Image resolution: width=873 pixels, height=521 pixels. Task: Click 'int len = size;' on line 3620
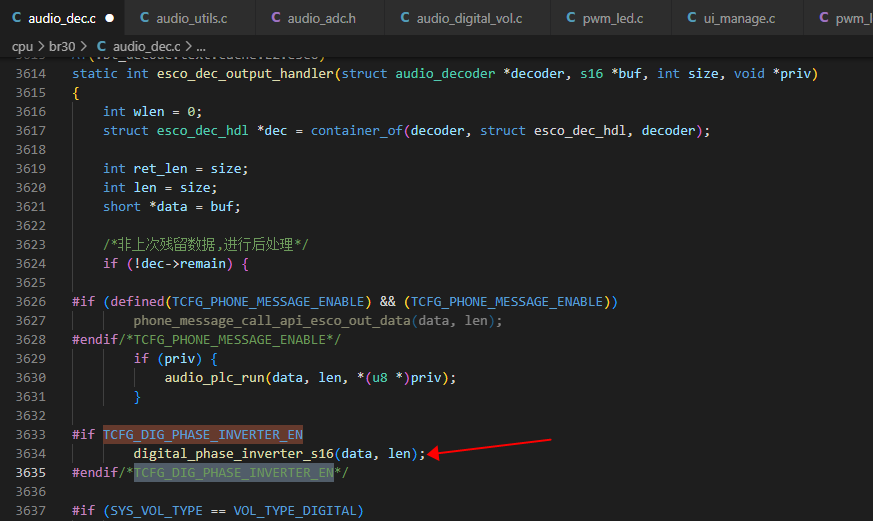click(160, 188)
